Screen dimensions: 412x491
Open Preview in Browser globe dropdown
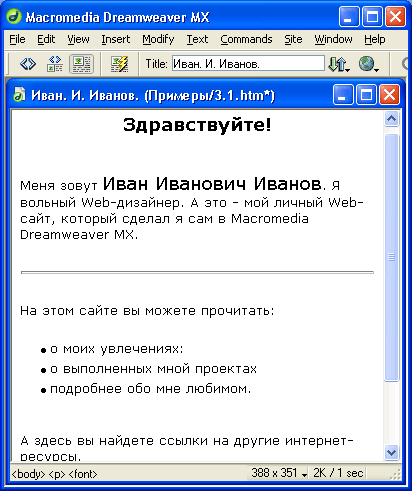369,64
